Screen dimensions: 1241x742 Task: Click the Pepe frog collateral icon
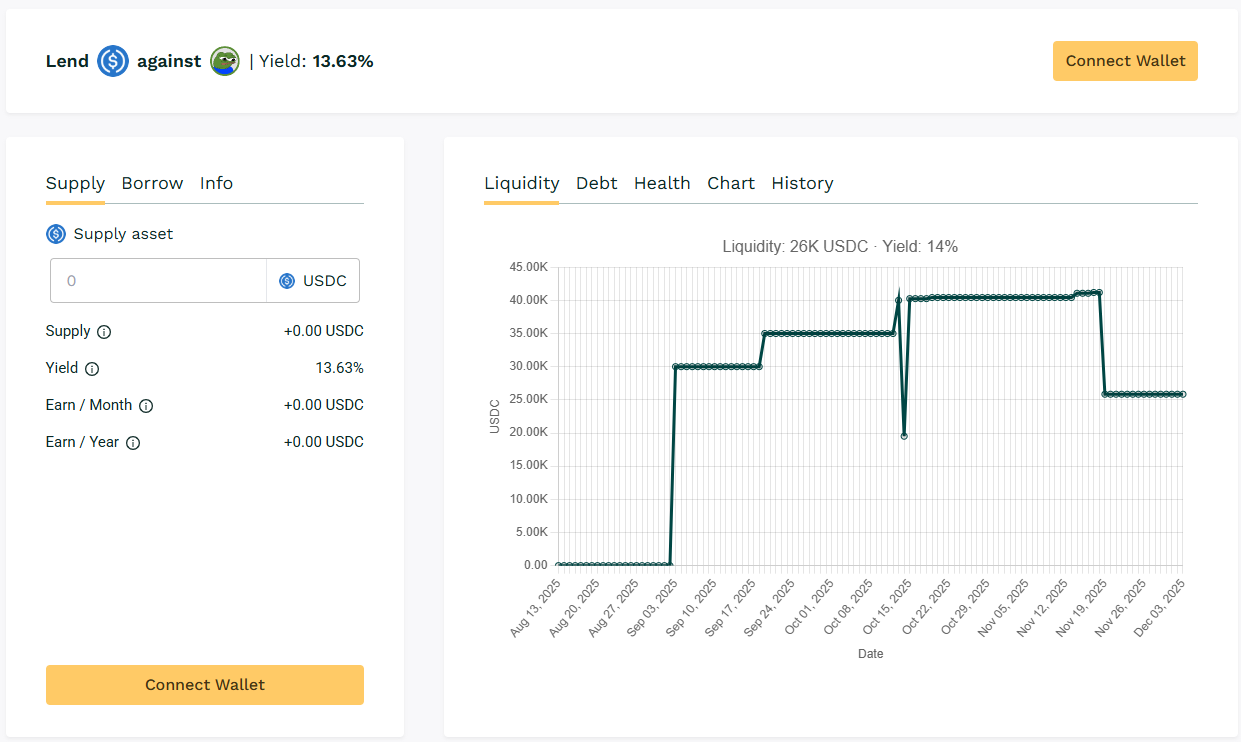coord(225,61)
